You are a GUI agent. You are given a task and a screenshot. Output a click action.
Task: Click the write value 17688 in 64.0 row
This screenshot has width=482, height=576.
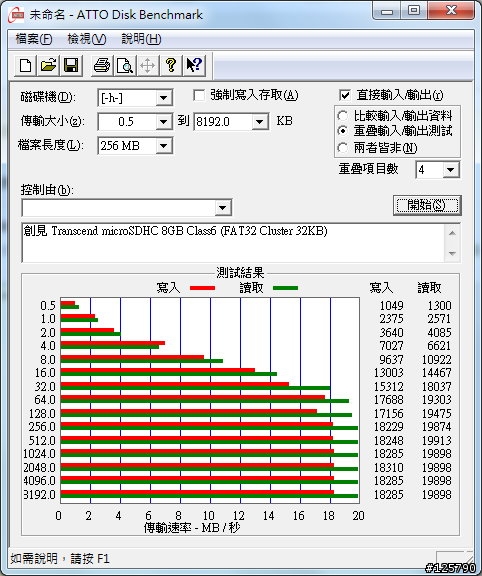tap(389, 400)
